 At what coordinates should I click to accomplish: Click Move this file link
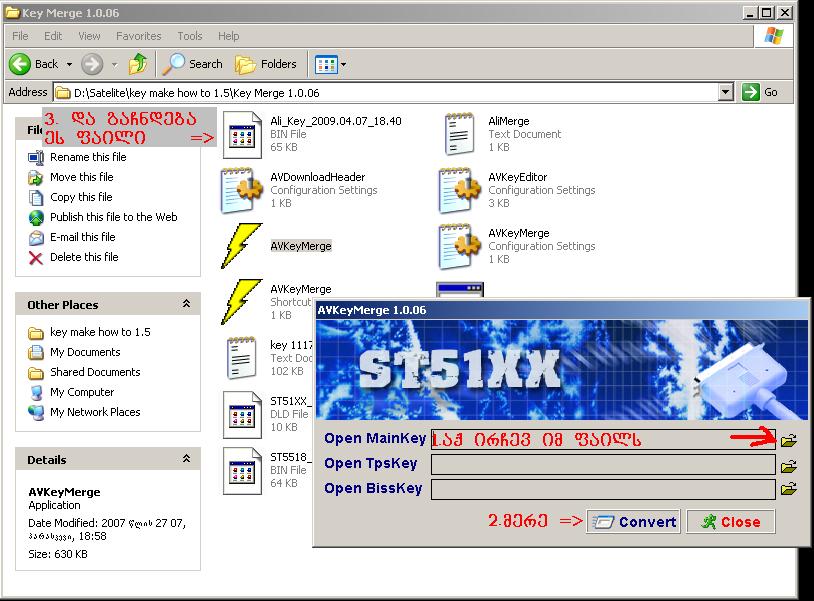(x=82, y=177)
